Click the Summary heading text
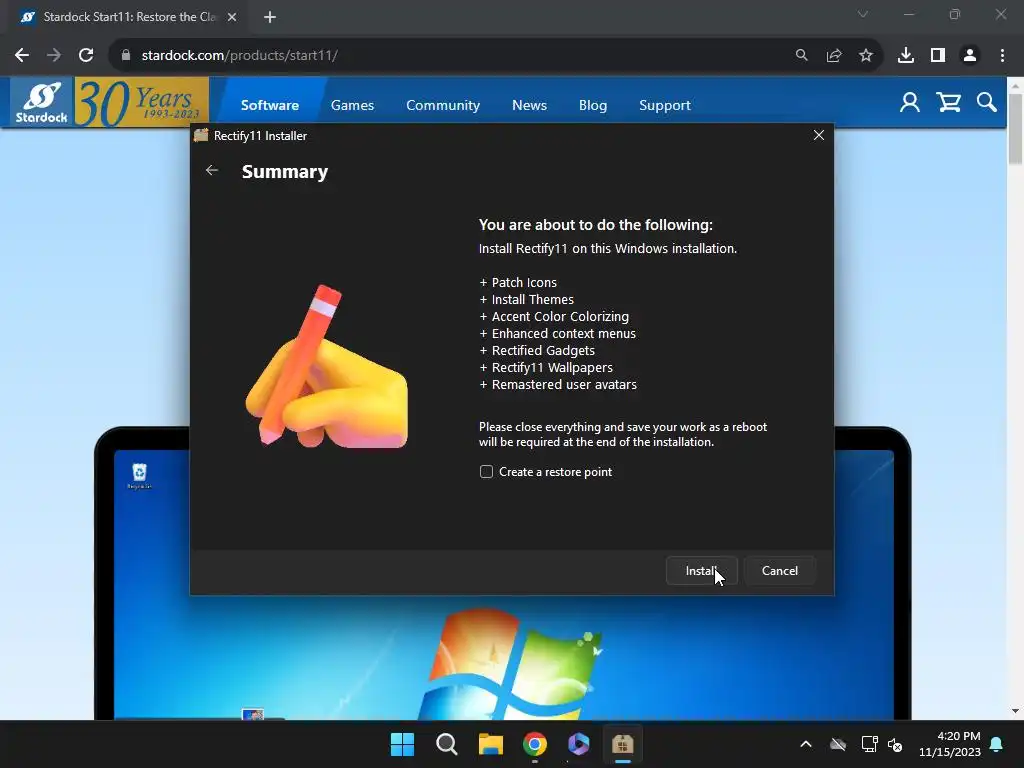Image resolution: width=1024 pixels, height=768 pixels. [285, 171]
